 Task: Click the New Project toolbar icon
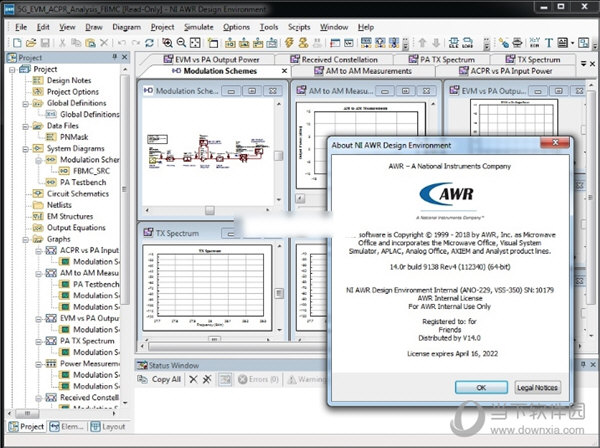coord(17,42)
